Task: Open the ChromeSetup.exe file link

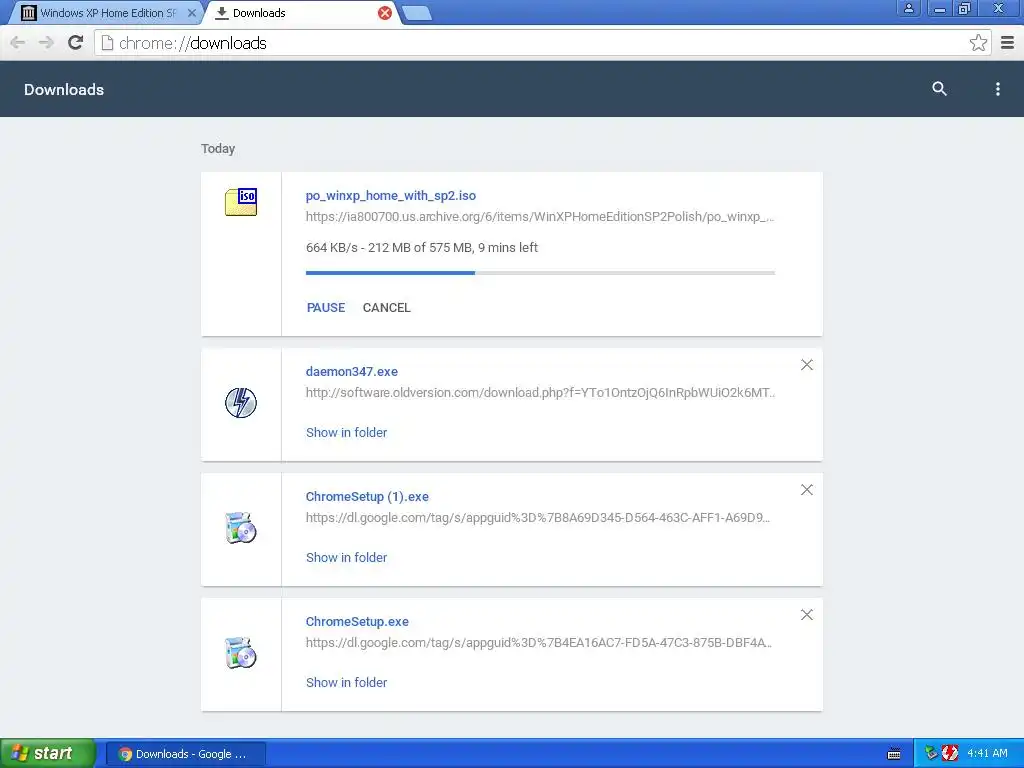Action: [x=357, y=622]
